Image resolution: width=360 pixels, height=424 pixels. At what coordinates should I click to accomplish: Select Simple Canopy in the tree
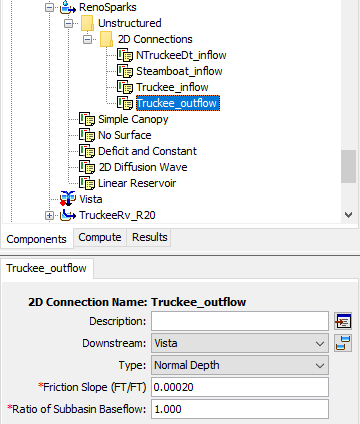click(x=133, y=119)
